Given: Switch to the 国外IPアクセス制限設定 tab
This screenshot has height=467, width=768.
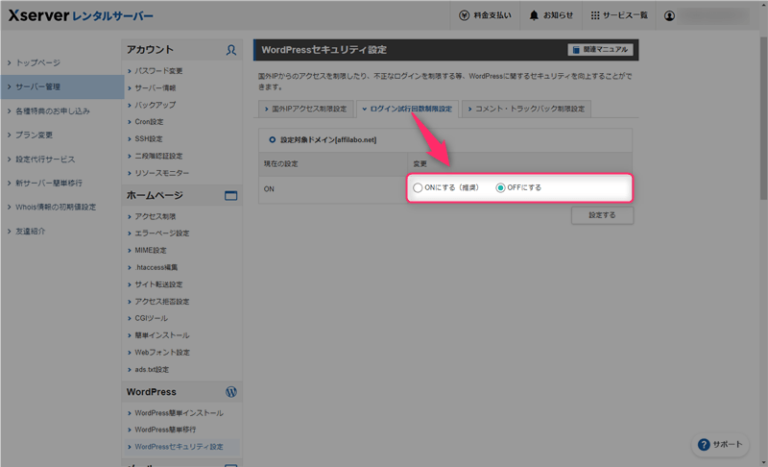Looking at the screenshot, I should point(304,108).
